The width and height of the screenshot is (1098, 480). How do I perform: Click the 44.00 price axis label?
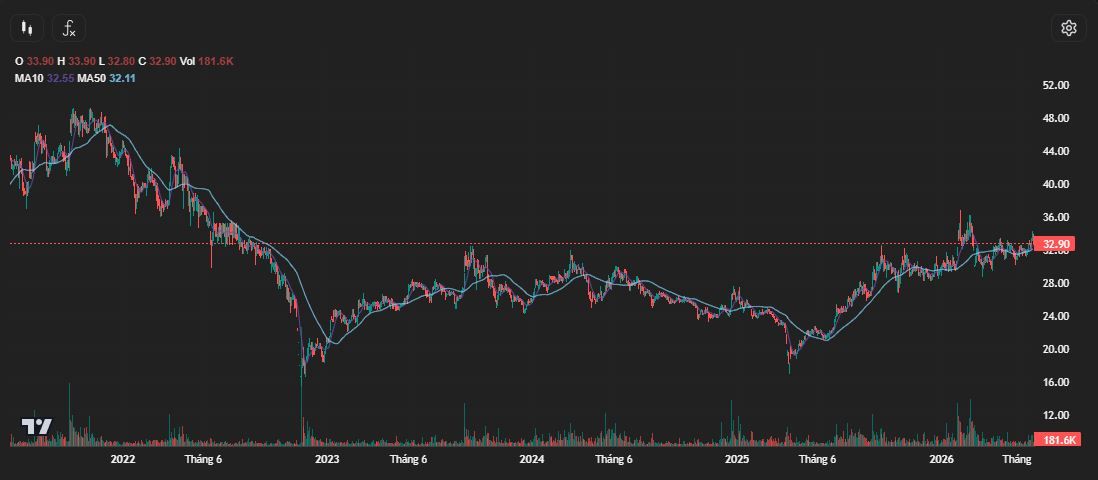click(x=1056, y=151)
